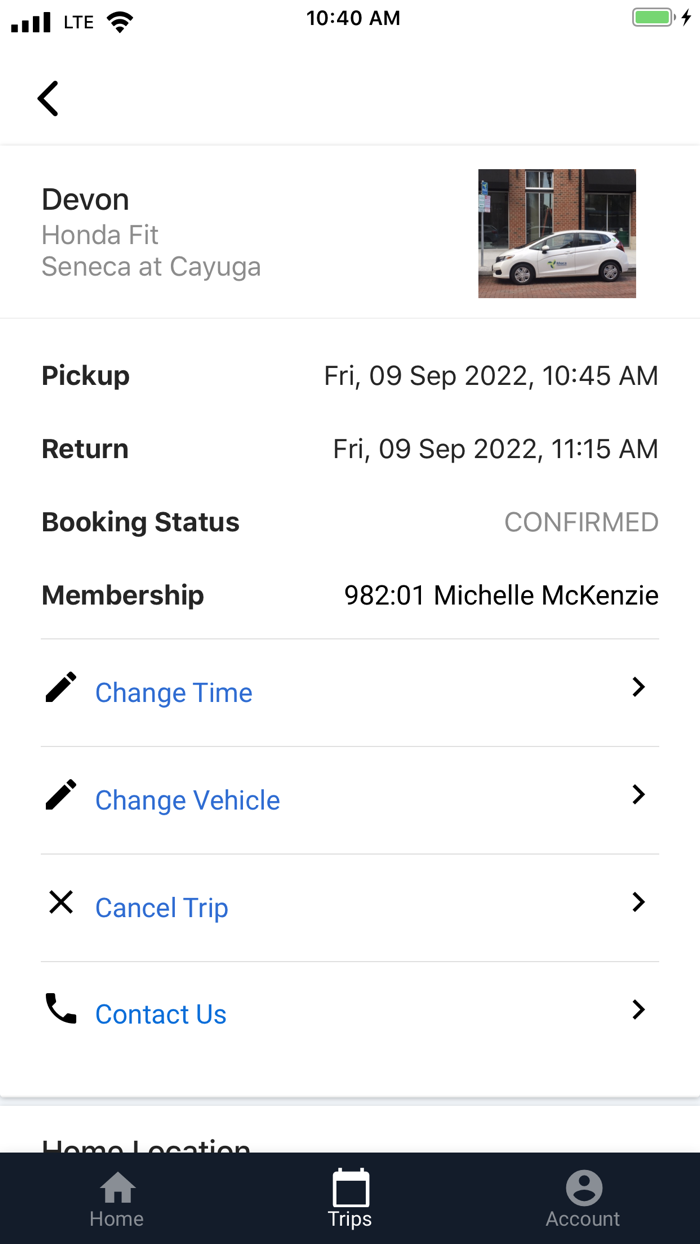Tap the Membership entry for Michelle McKenzie
Screen dimensions: 700x1244
click(501, 594)
